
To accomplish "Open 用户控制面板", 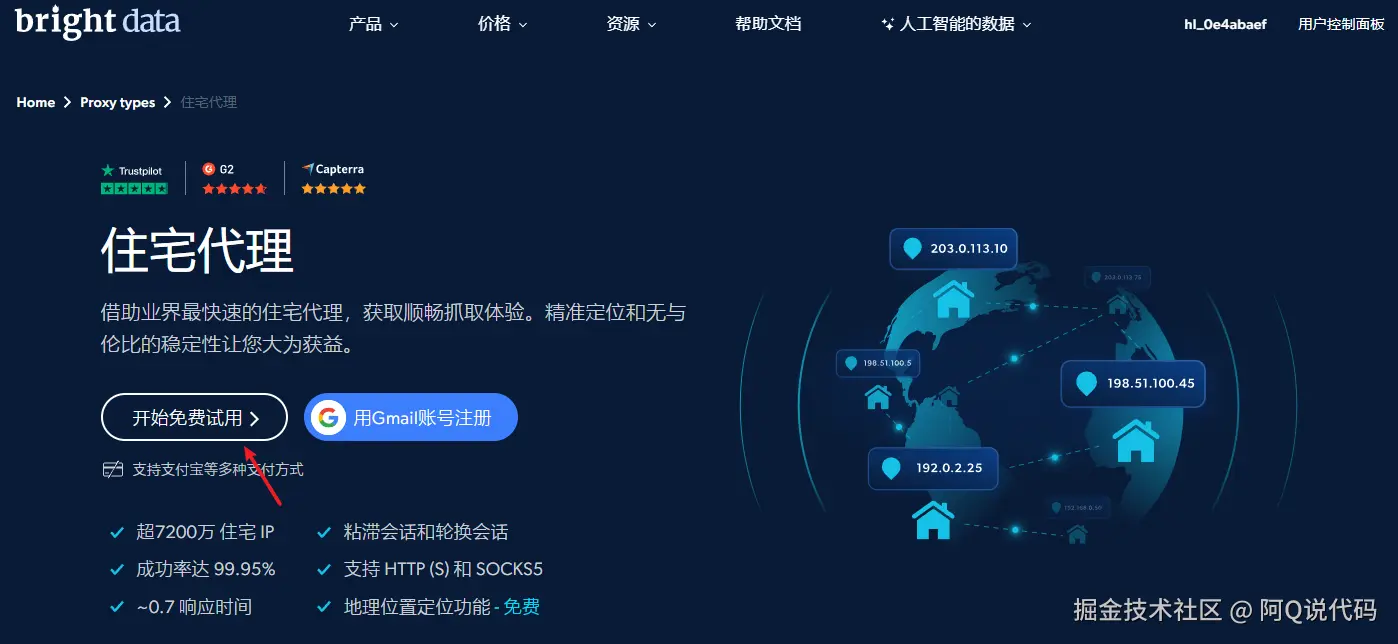I will (x=1341, y=24).
